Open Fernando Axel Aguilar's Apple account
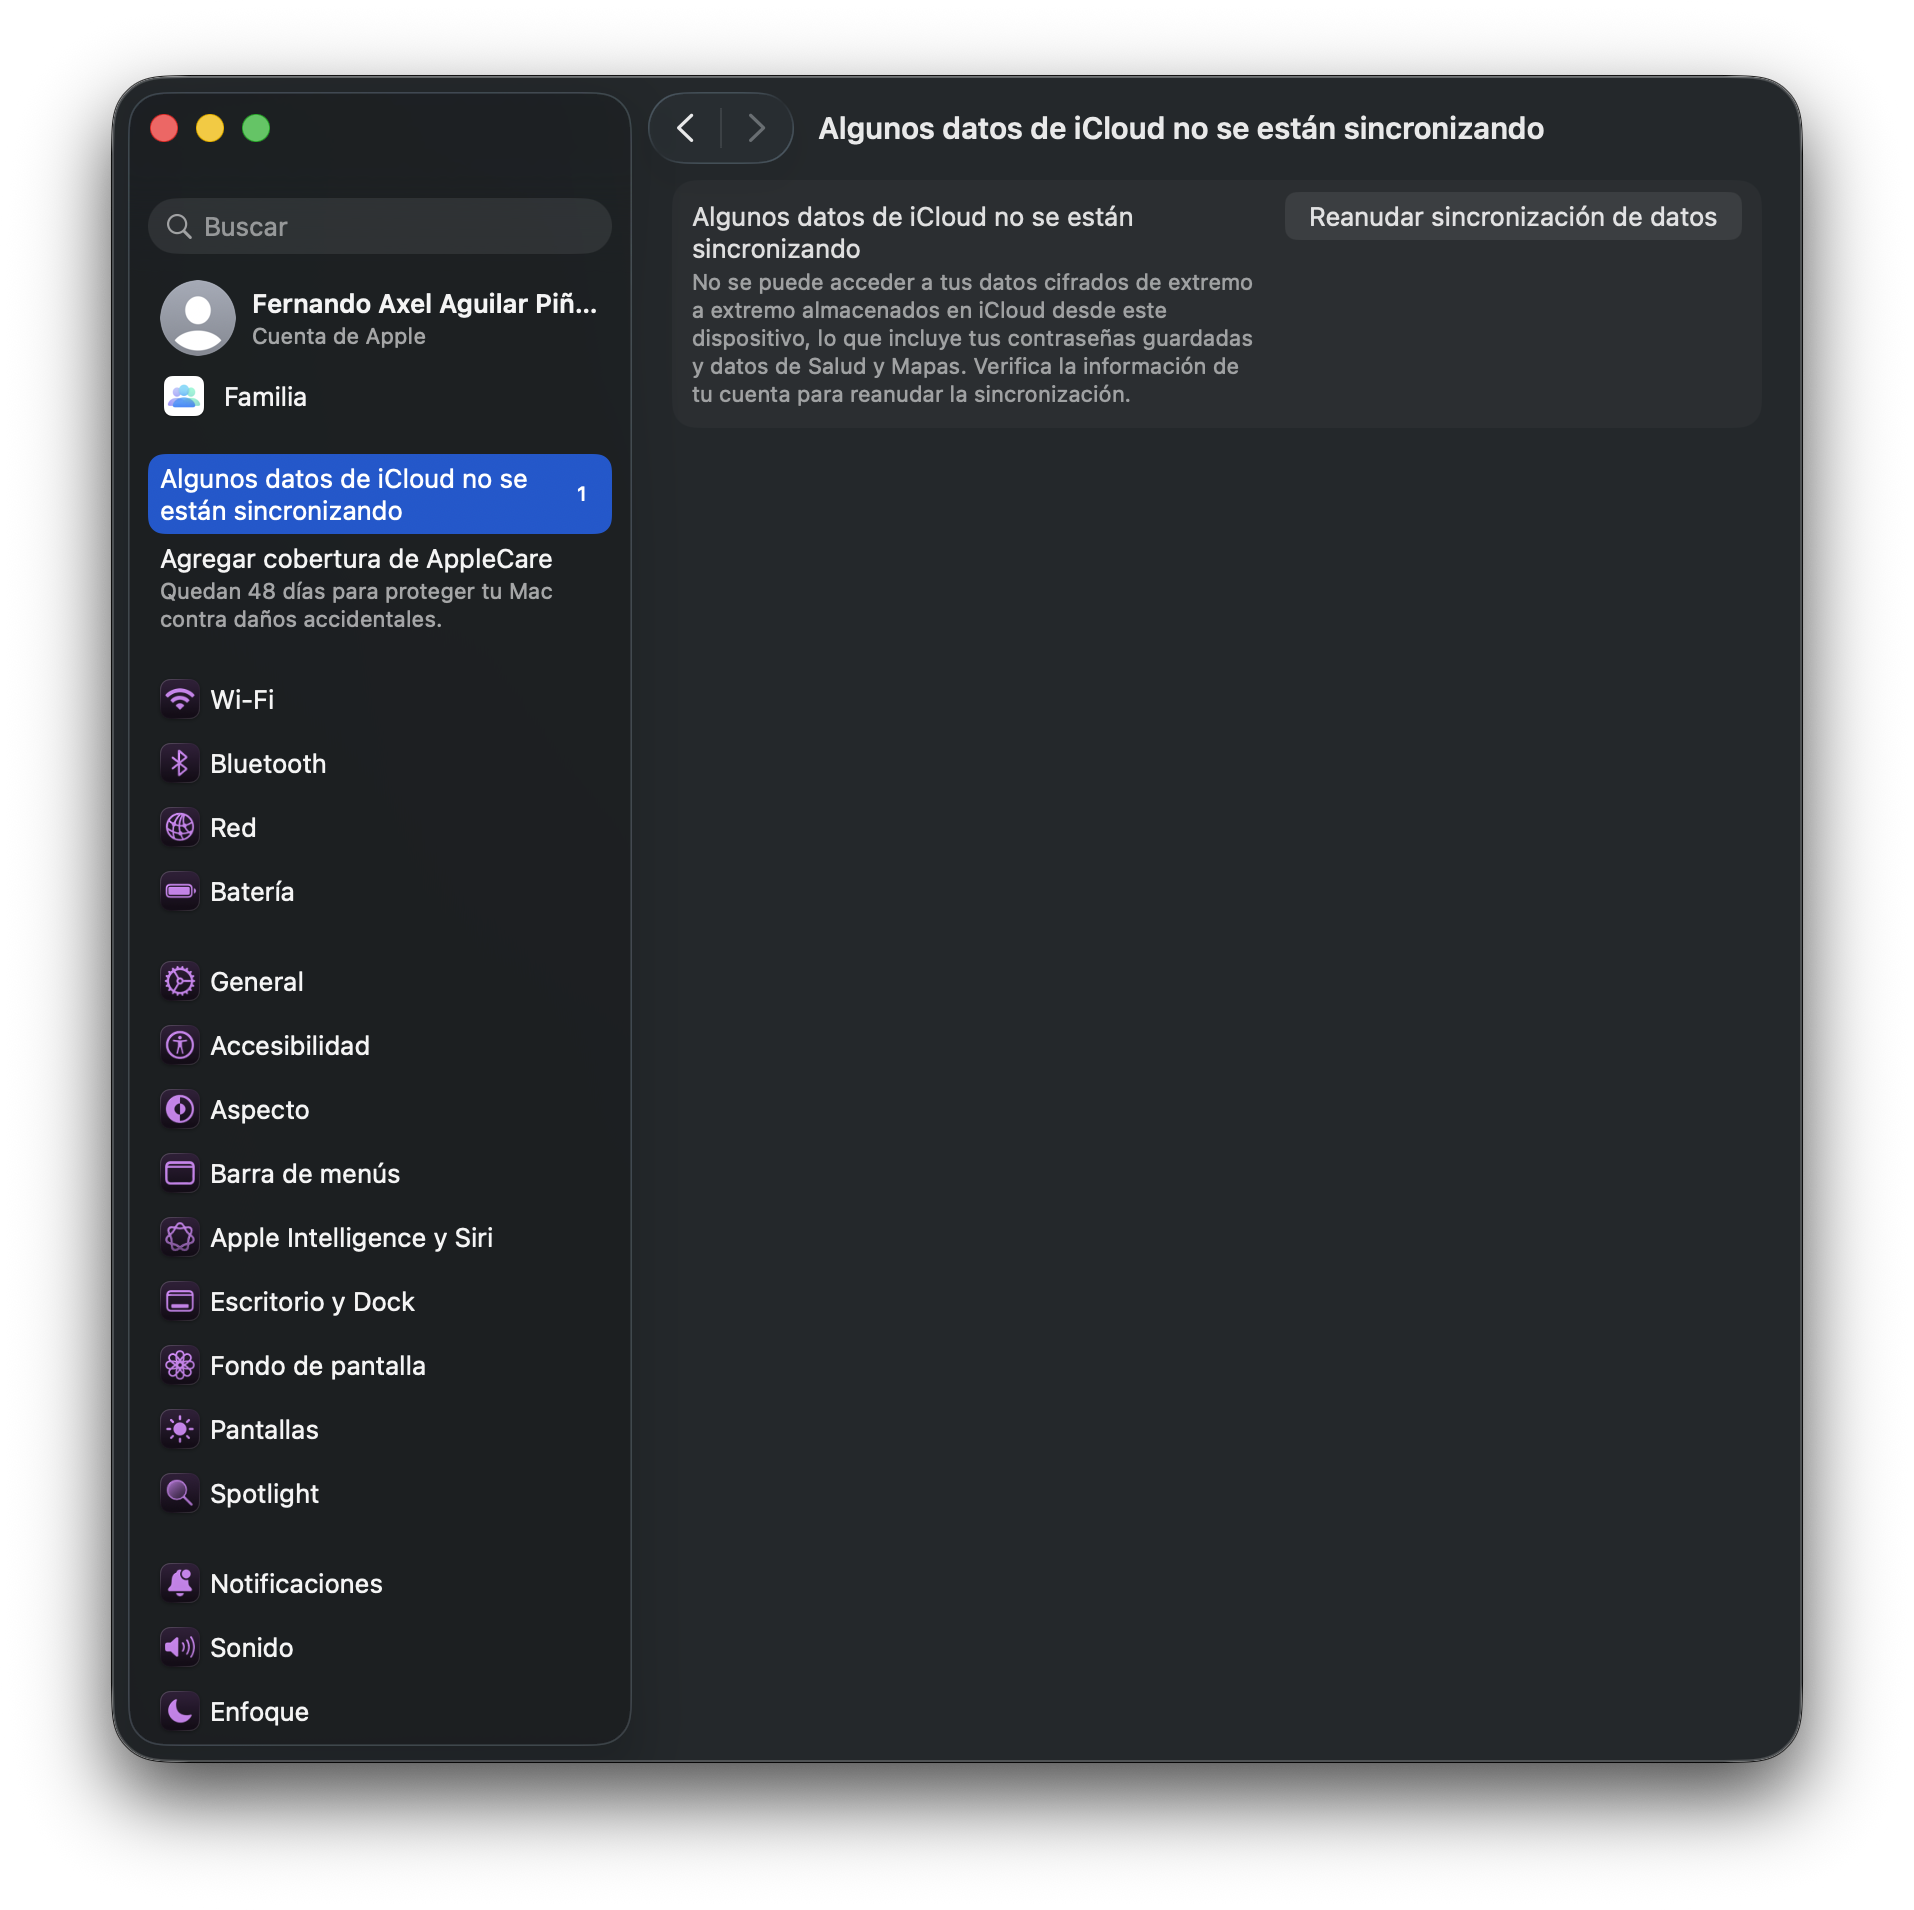This screenshot has height=1910, width=1914. [x=380, y=318]
